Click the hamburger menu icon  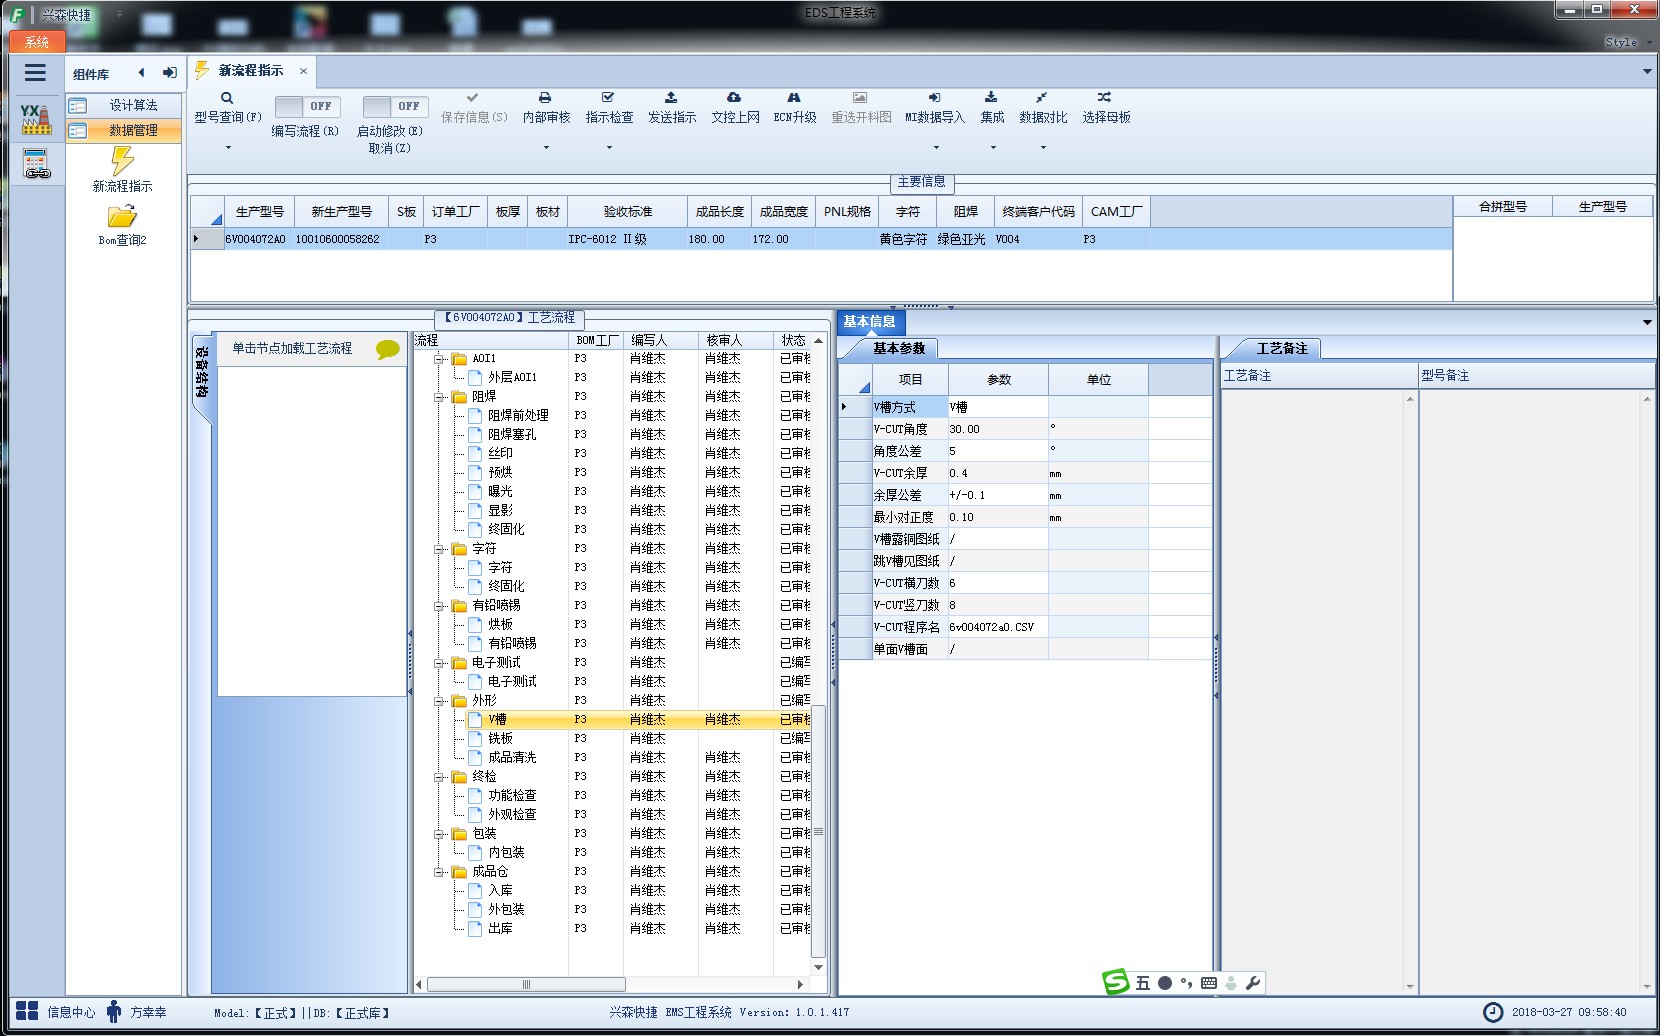35,73
